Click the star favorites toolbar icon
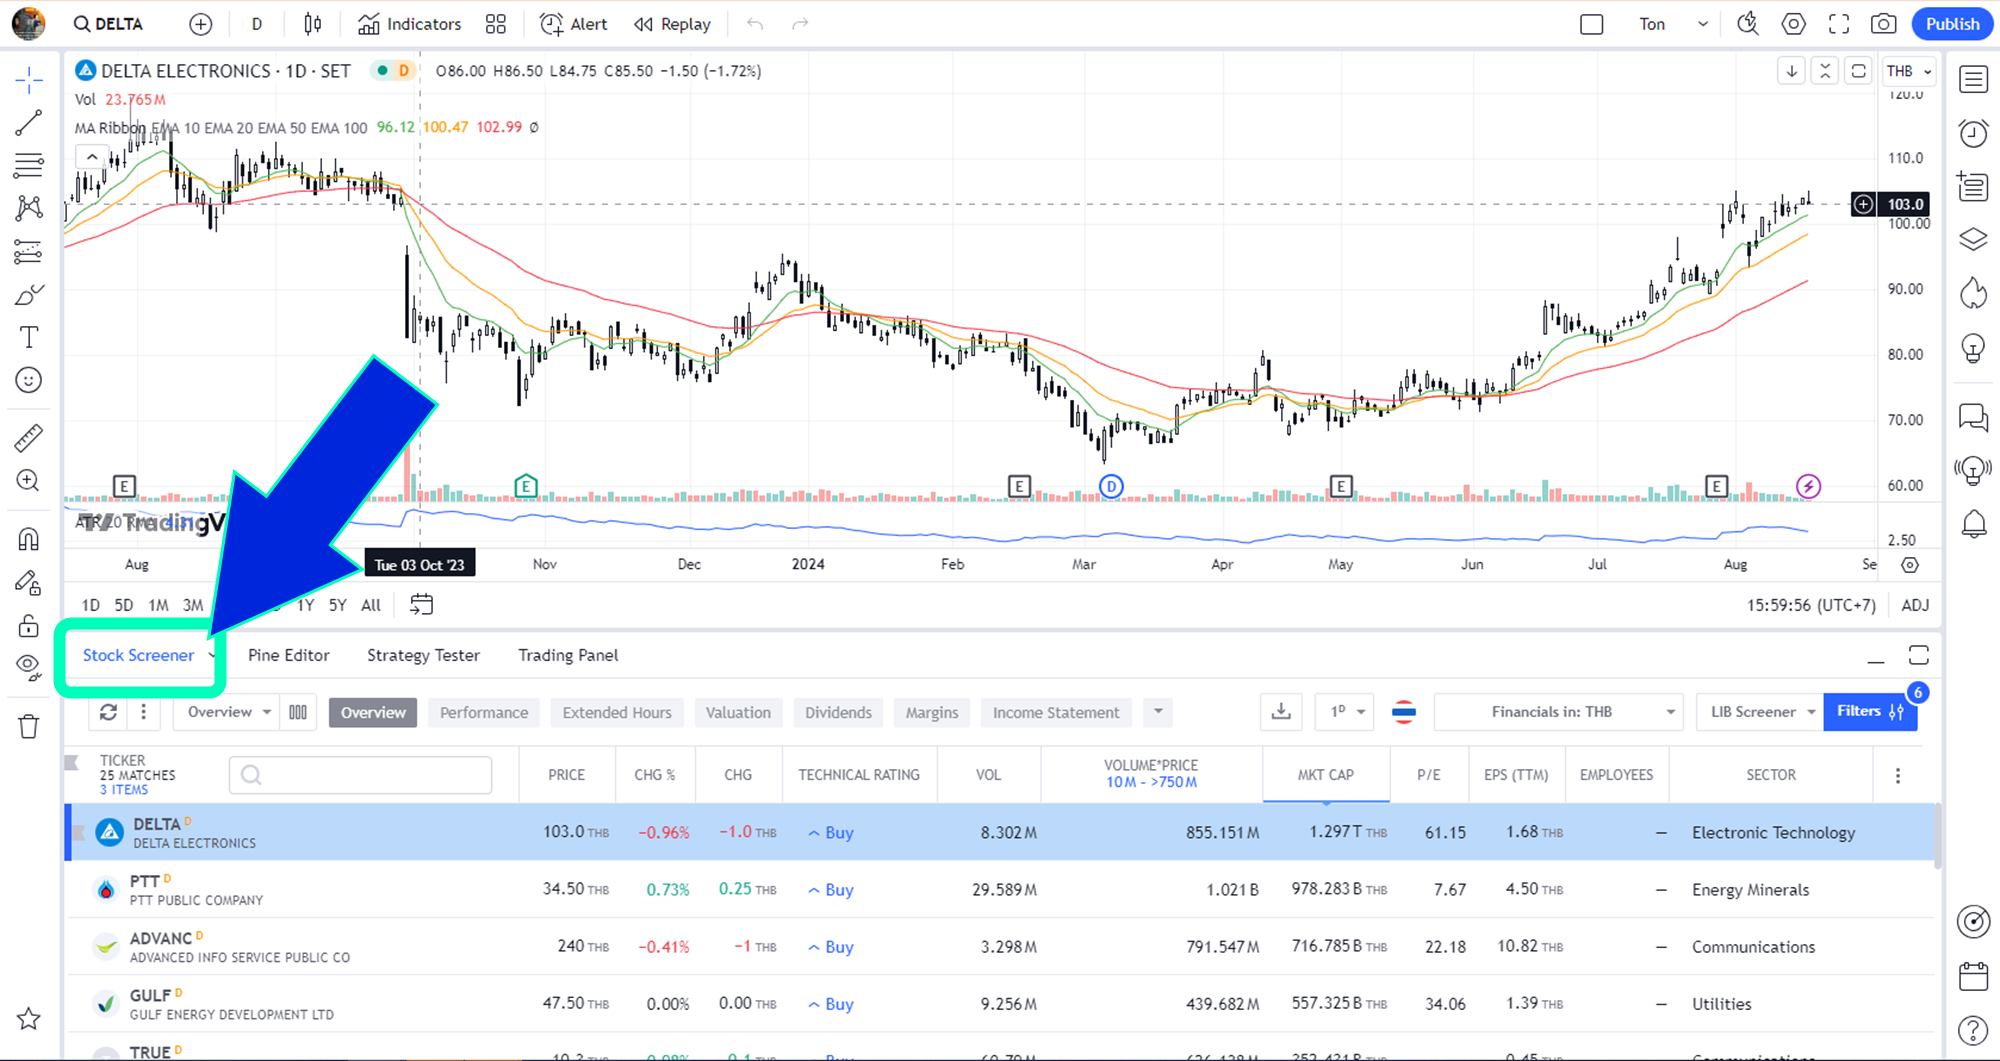Screen dimensions: 2000x1061 coord(29,1019)
